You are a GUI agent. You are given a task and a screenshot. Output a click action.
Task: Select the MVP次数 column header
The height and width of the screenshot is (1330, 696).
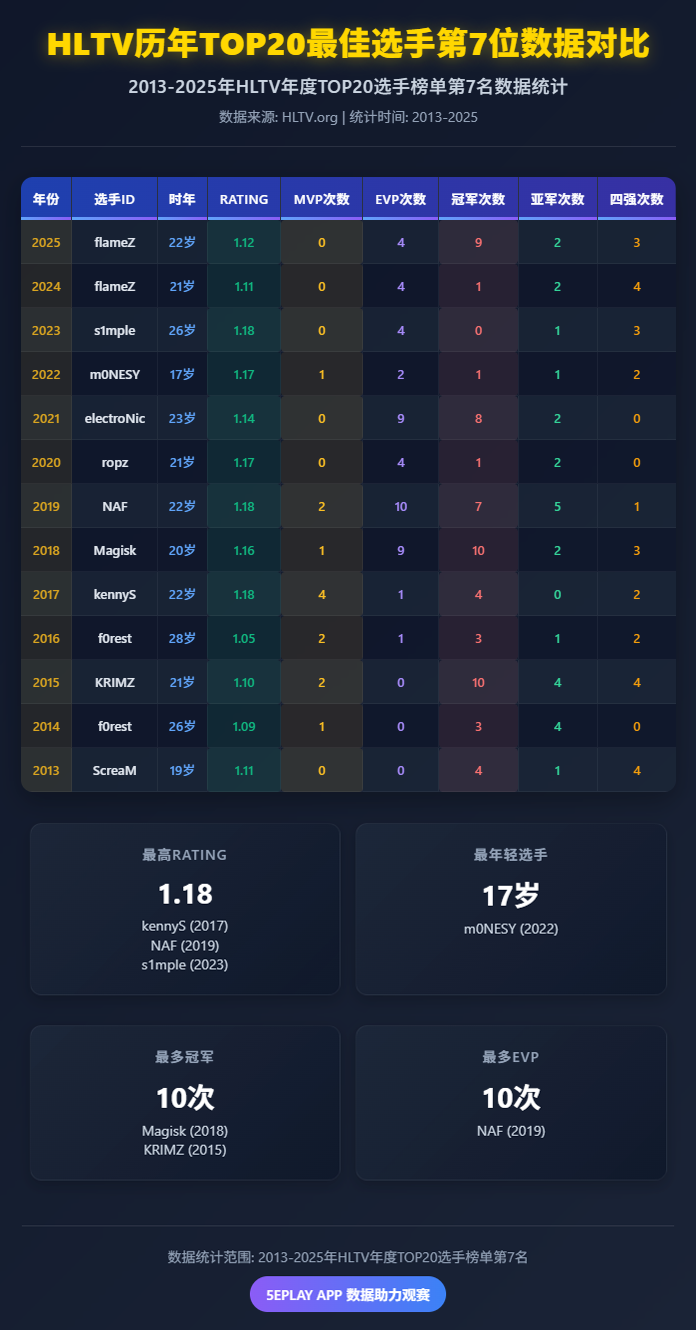(321, 199)
